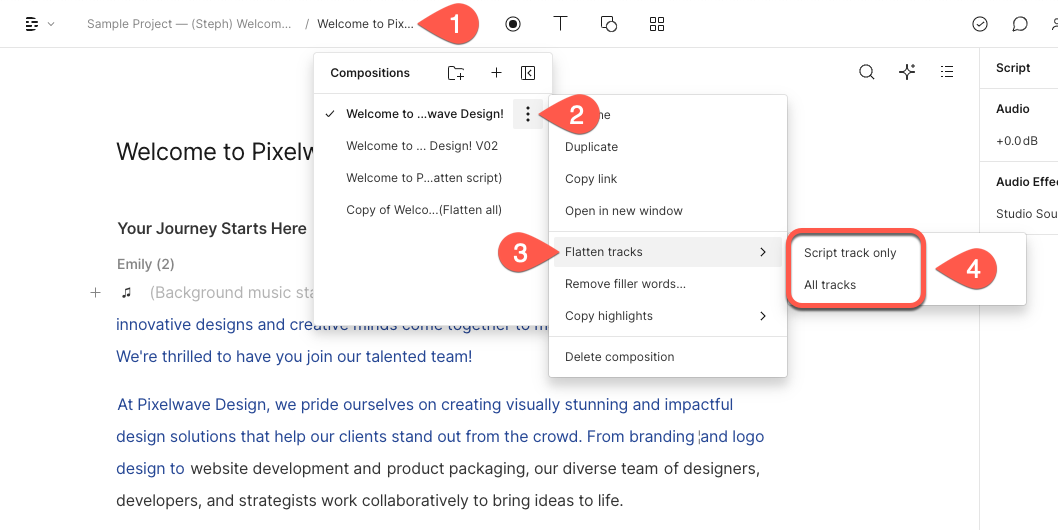Click the Studio Sou... audio effect

click(1027, 214)
